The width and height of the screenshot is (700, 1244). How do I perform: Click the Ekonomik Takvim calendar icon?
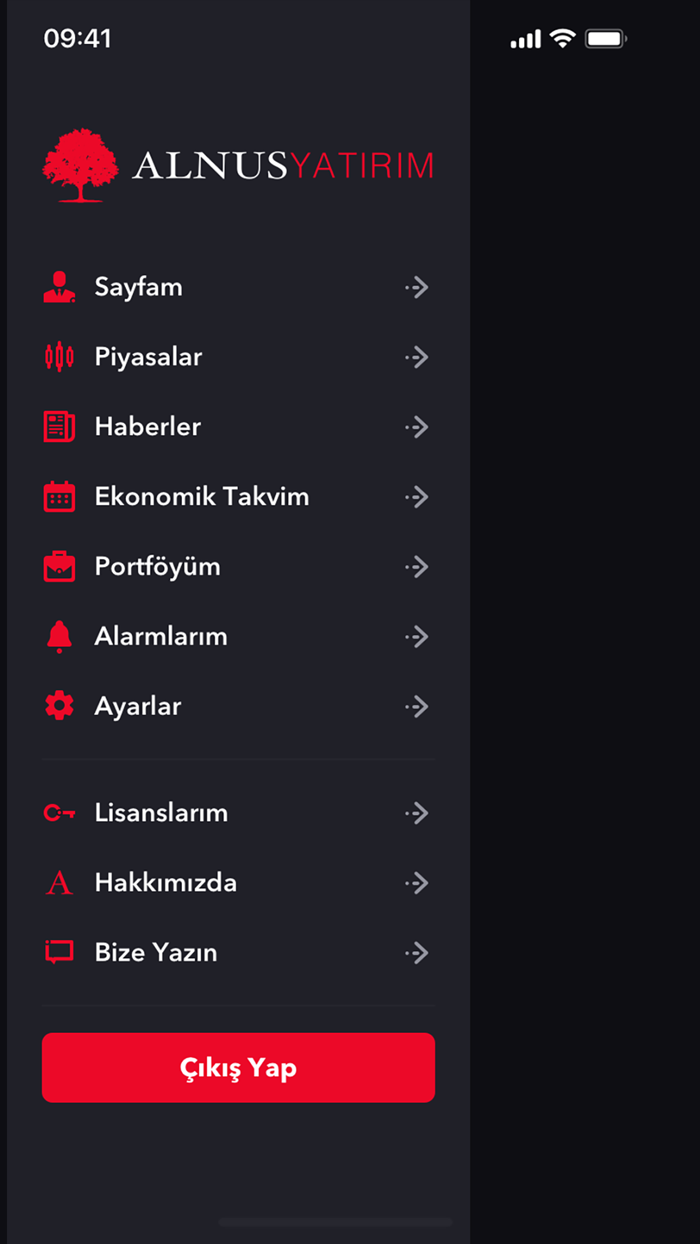(x=60, y=497)
